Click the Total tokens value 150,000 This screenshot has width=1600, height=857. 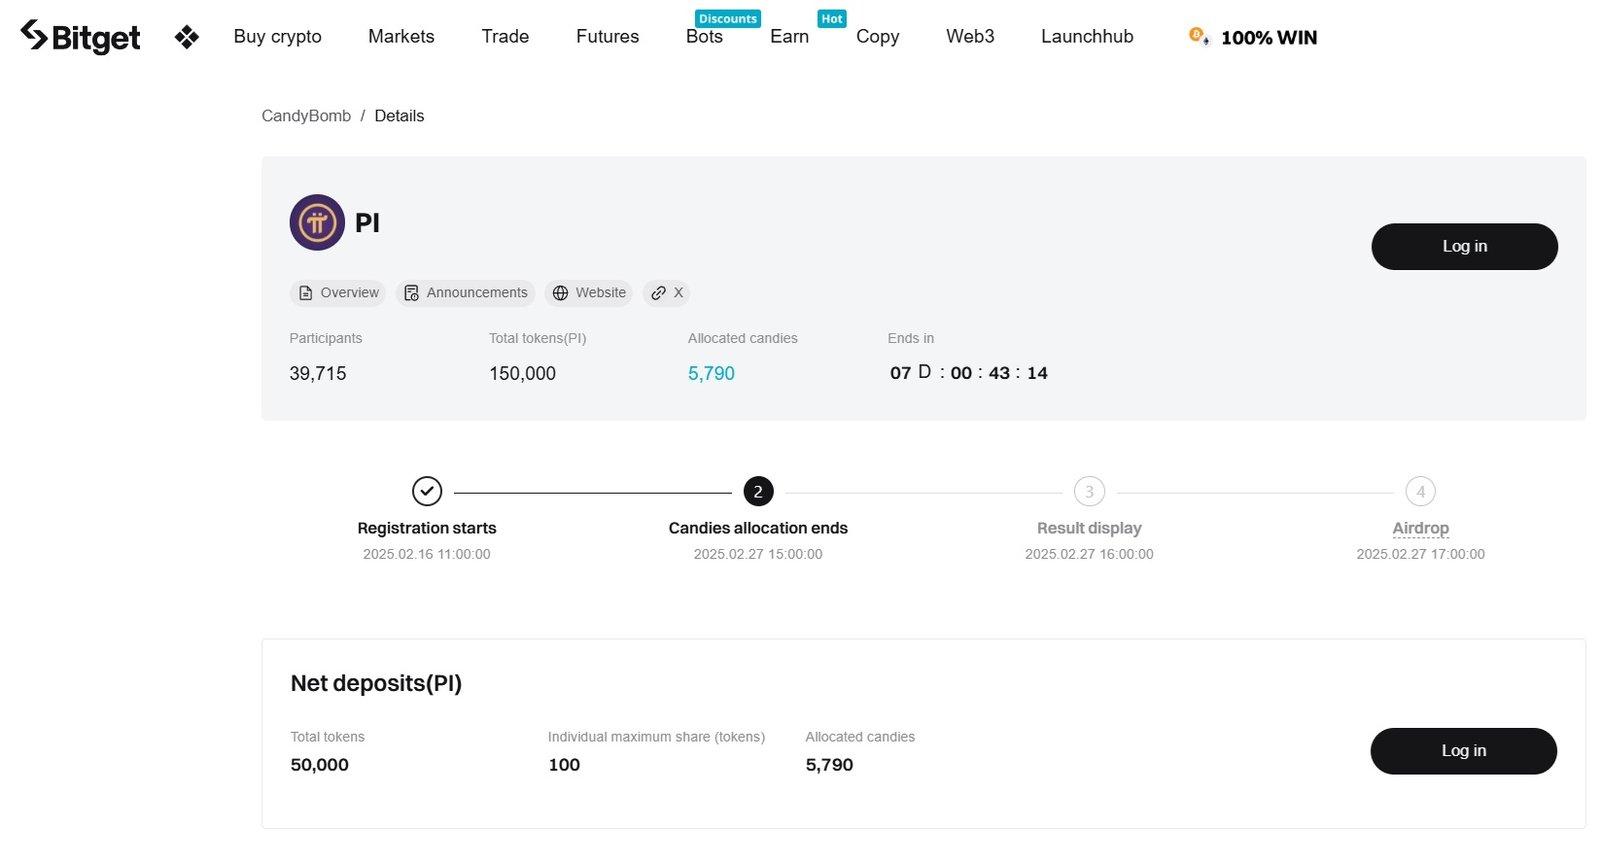522,373
